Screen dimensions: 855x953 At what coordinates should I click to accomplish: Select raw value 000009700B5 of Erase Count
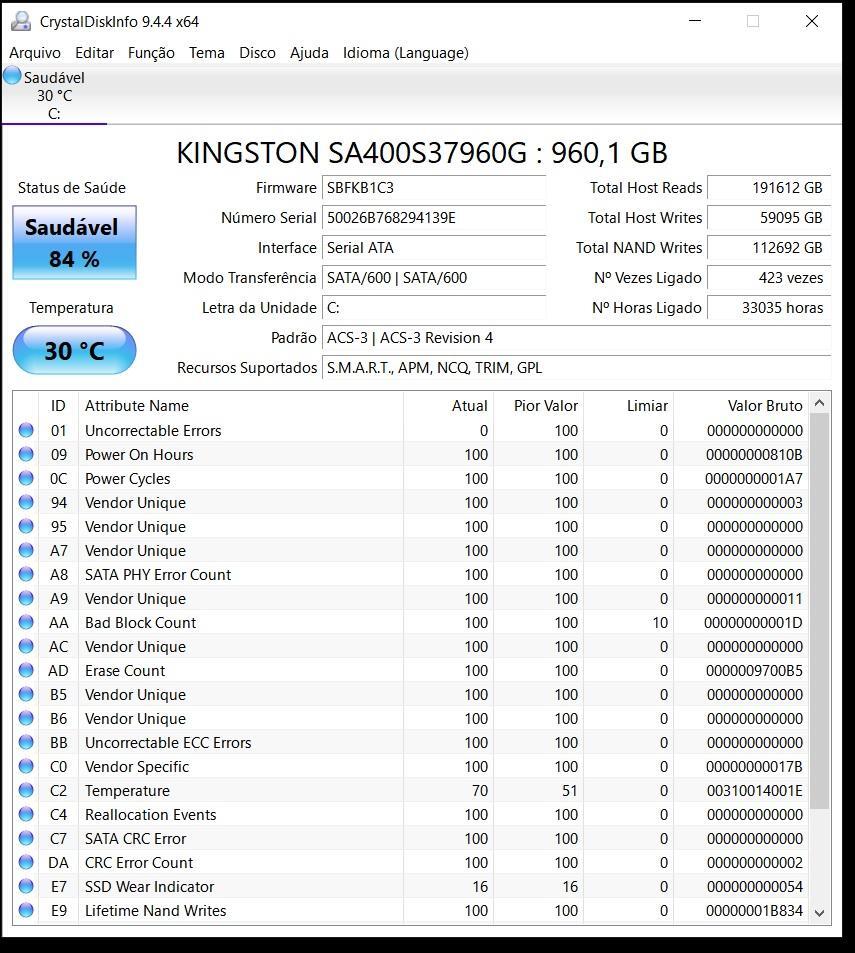[x=754, y=670]
